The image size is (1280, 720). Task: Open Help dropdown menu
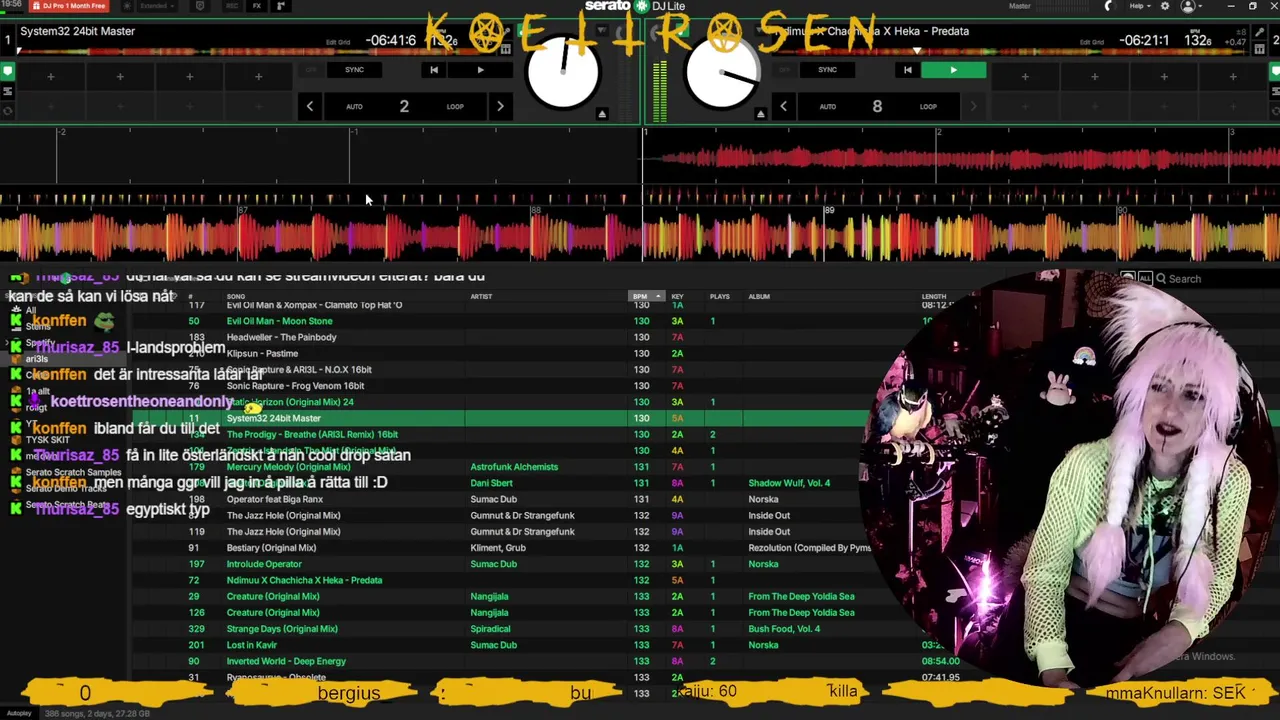tap(1139, 6)
